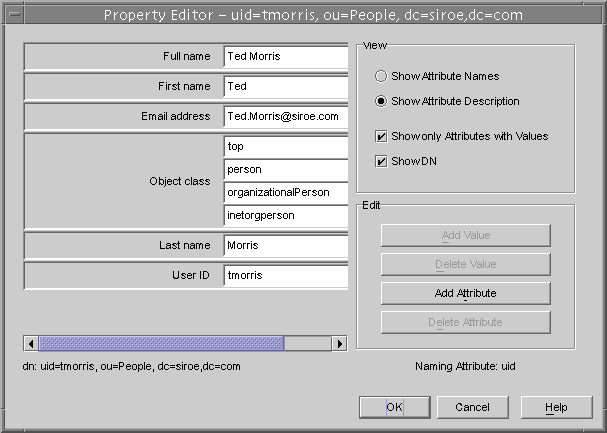Image resolution: width=607 pixels, height=433 pixels.
Task: Click the object class value top
Action: 286,147
